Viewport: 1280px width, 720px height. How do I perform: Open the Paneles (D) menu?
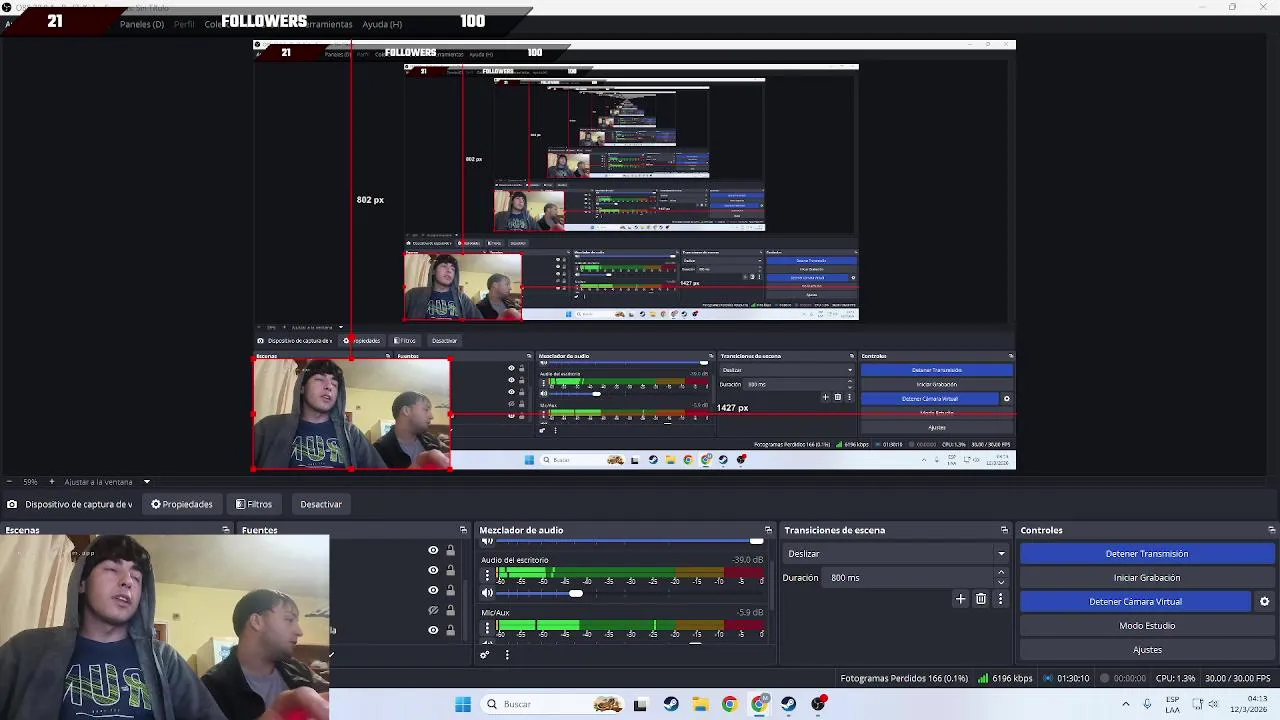point(142,24)
